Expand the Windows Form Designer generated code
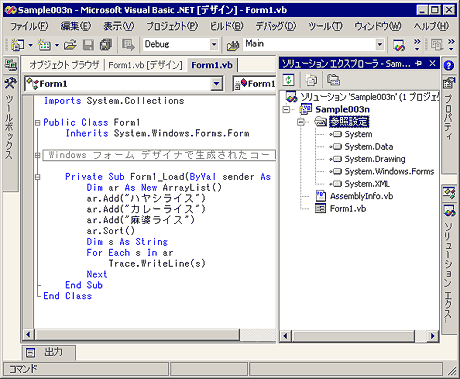The height and width of the screenshot is (379, 460). coord(38,155)
